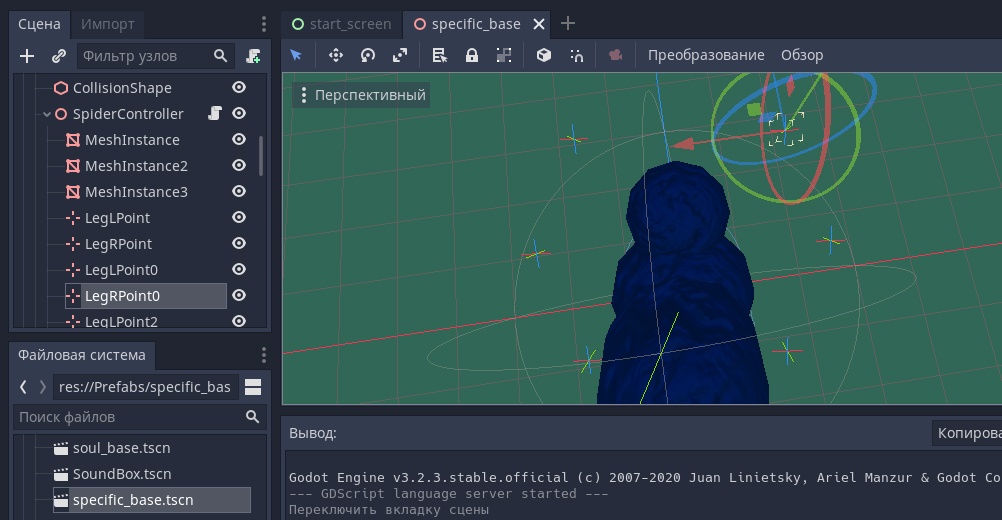Toggle Use Snap magnet icon

click(x=576, y=55)
